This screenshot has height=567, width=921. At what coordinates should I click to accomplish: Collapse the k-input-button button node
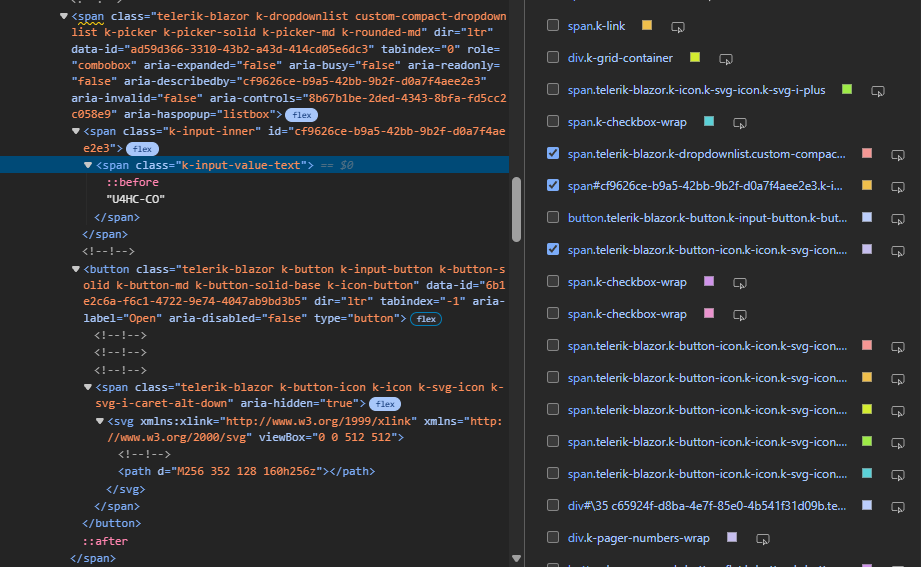coord(76,269)
